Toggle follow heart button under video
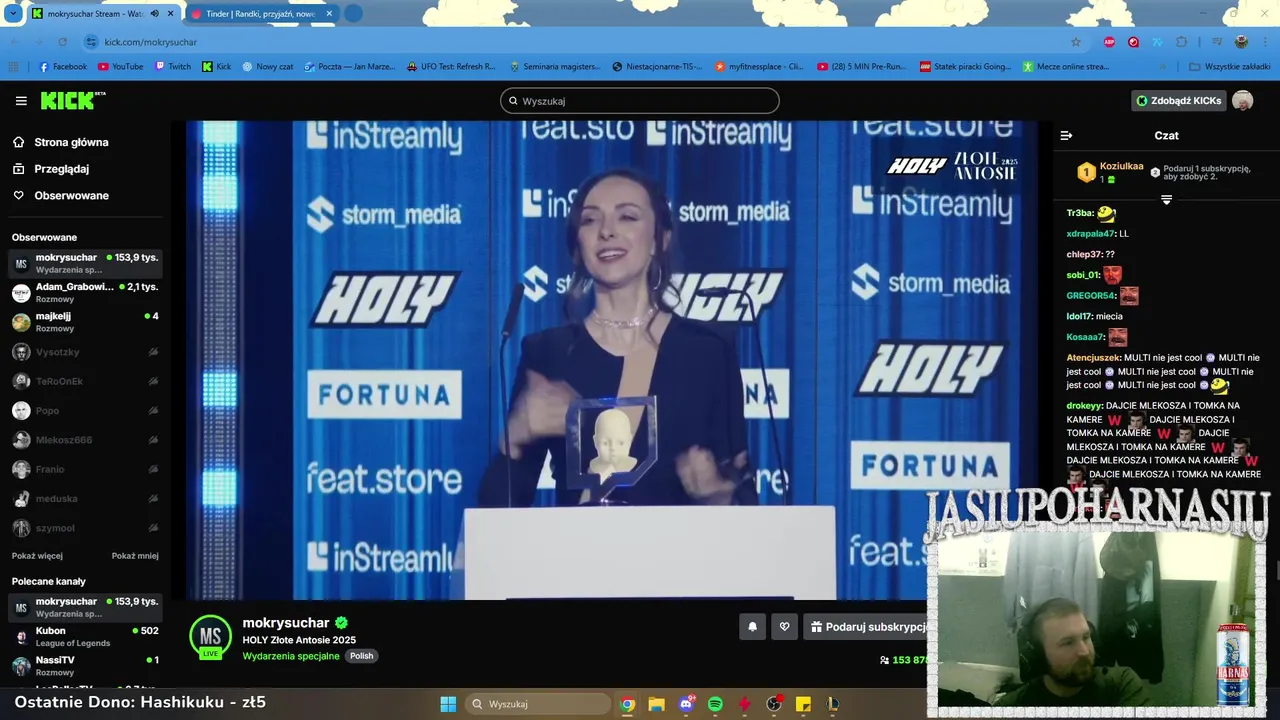 click(x=784, y=627)
